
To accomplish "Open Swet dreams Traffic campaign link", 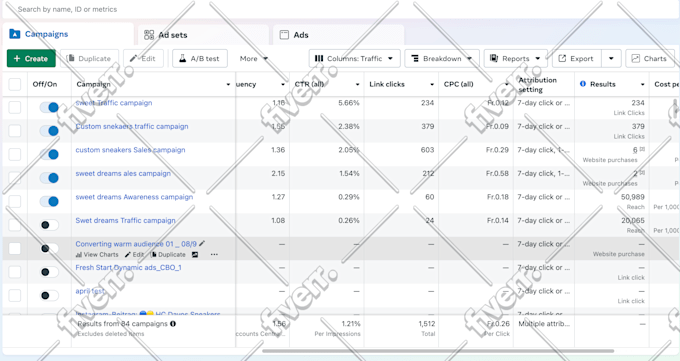I will (125, 220).
